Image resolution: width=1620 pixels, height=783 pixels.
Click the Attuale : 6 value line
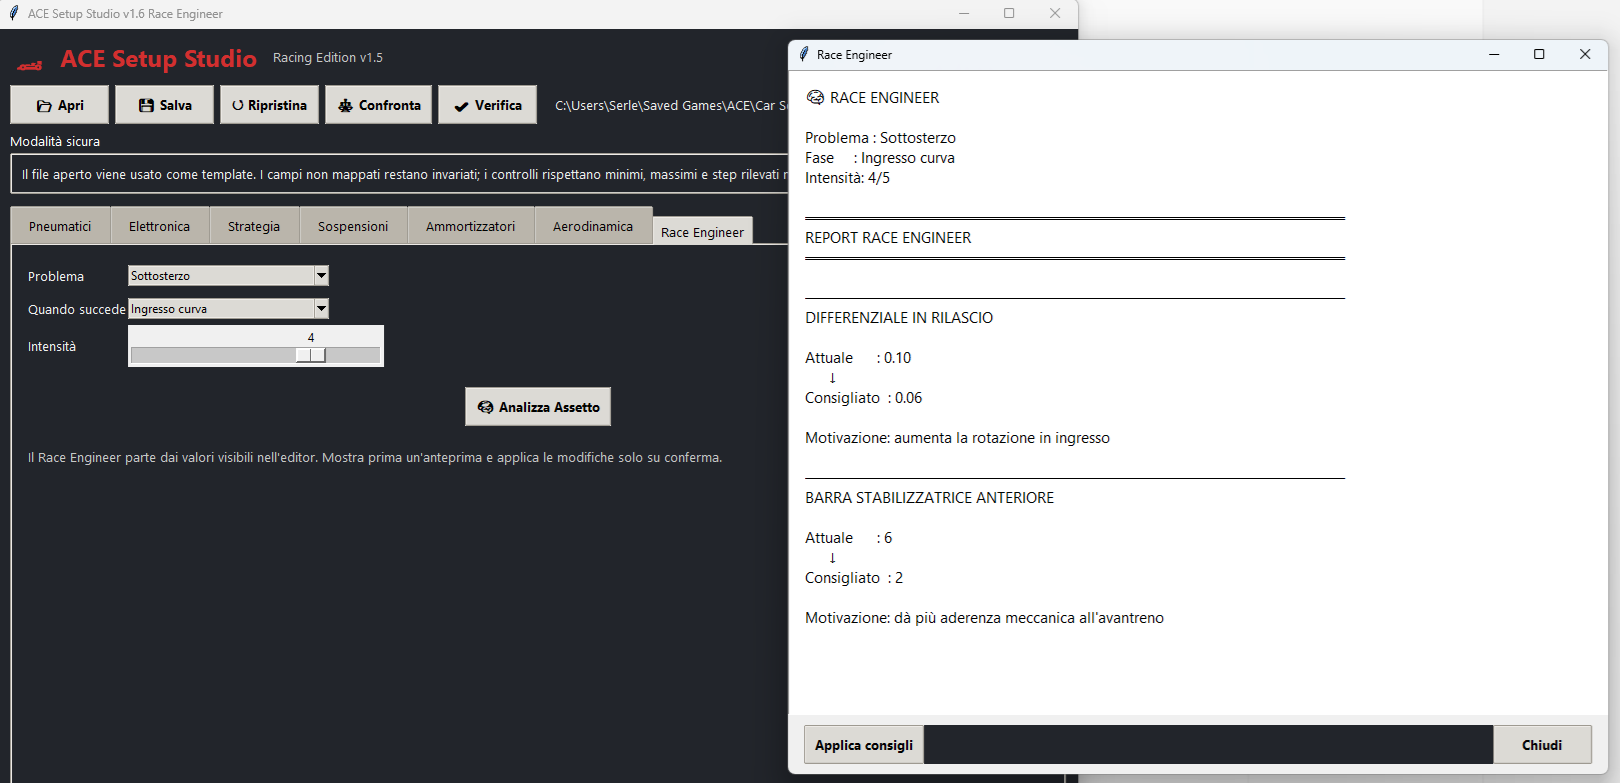tap(849, 538)
